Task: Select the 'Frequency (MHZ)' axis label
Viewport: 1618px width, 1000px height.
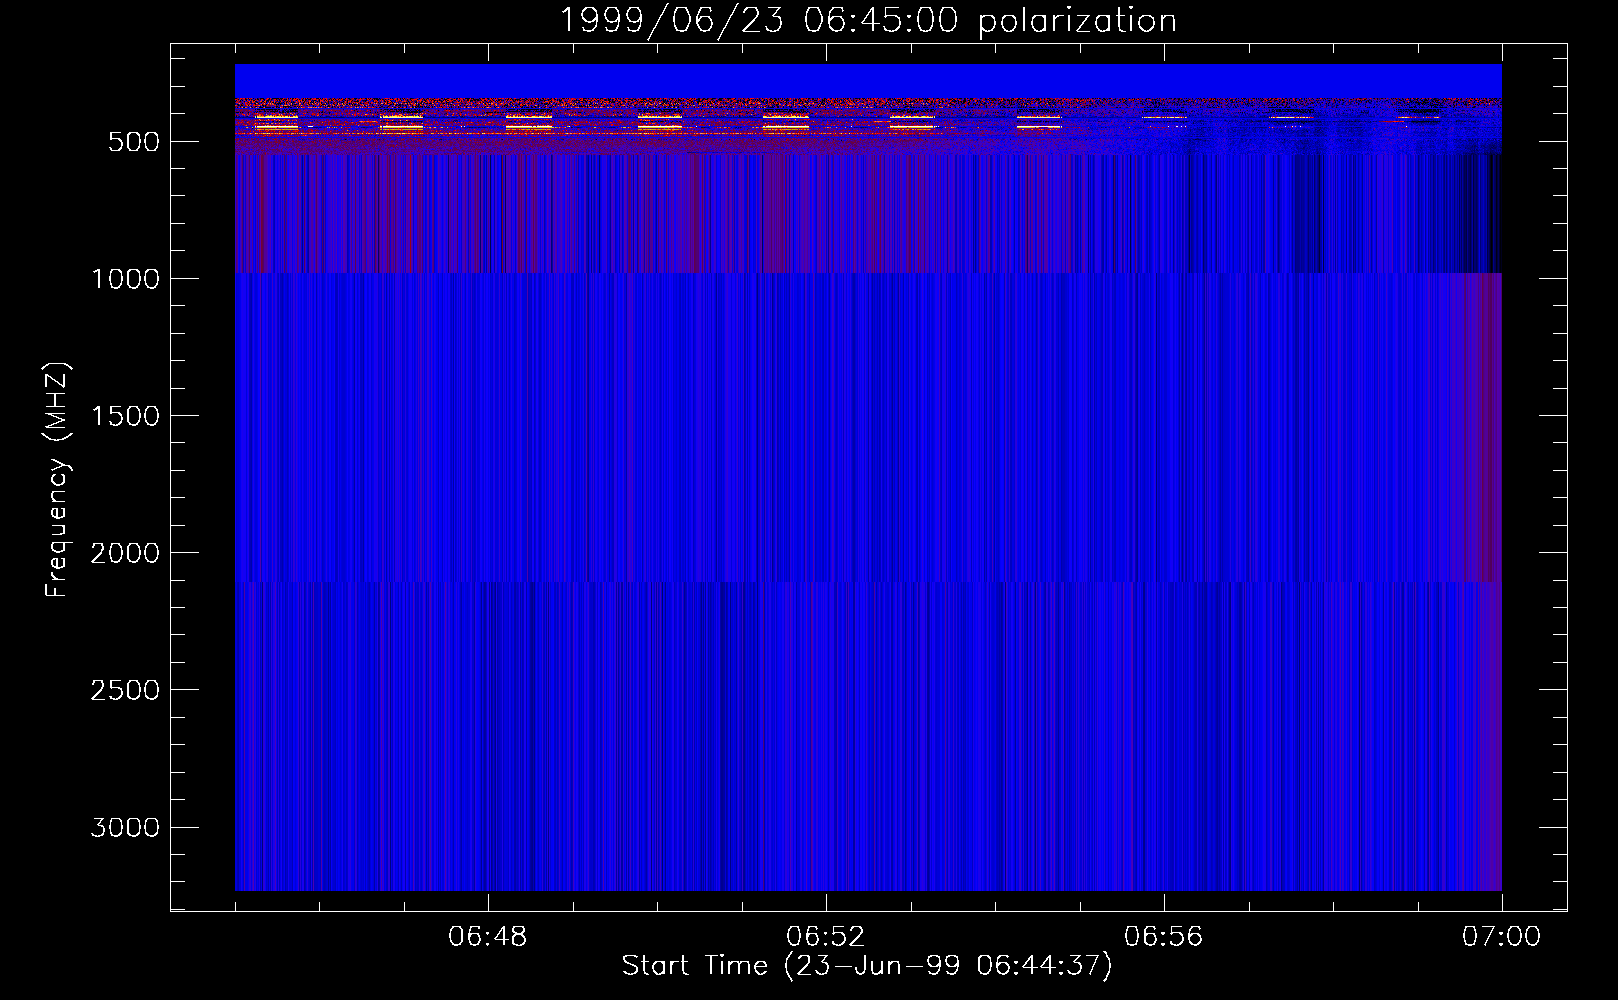Action: (57, 479)
